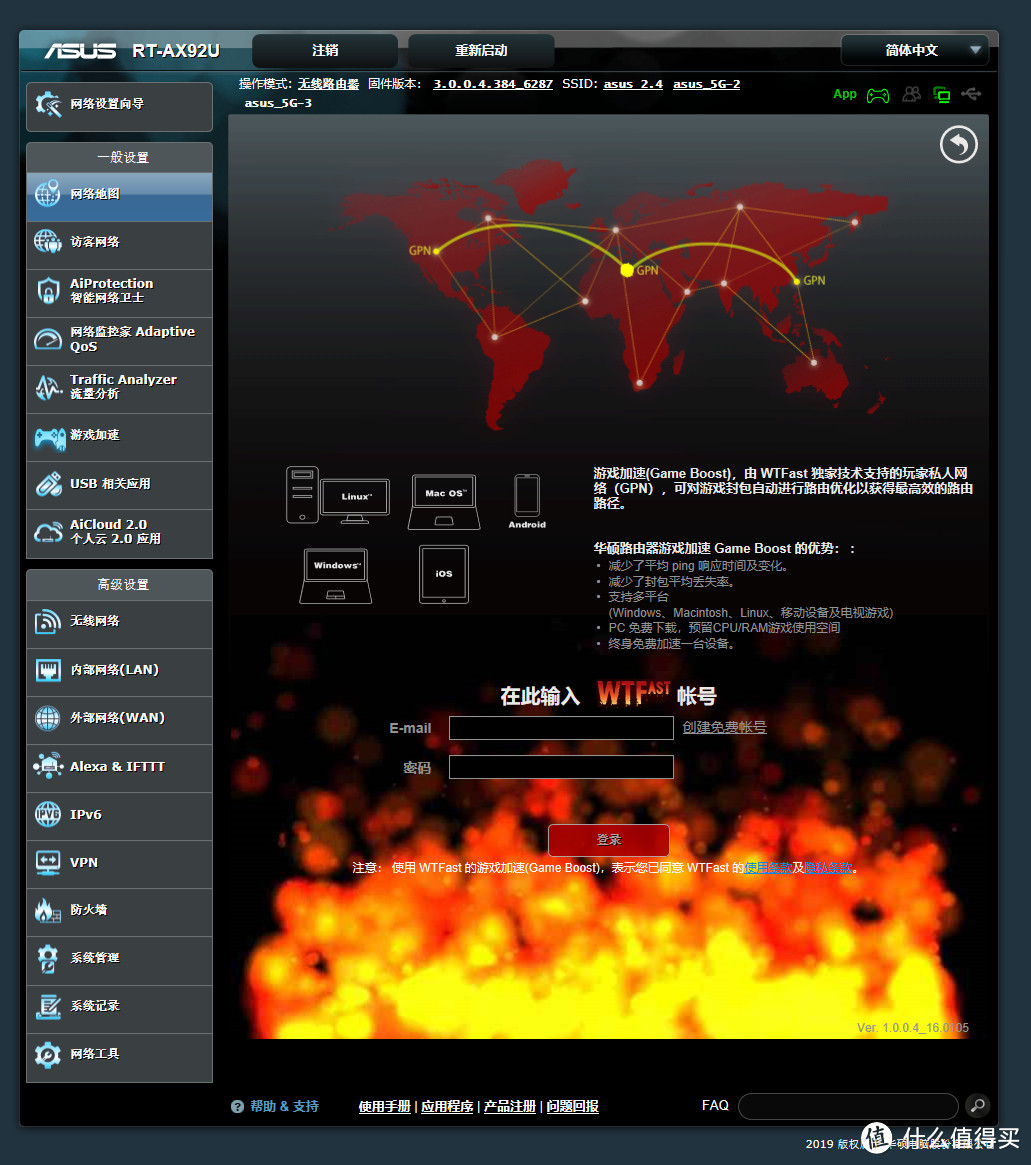
Task: Focus the FAQ search box
Action: tap(848, 1106)
